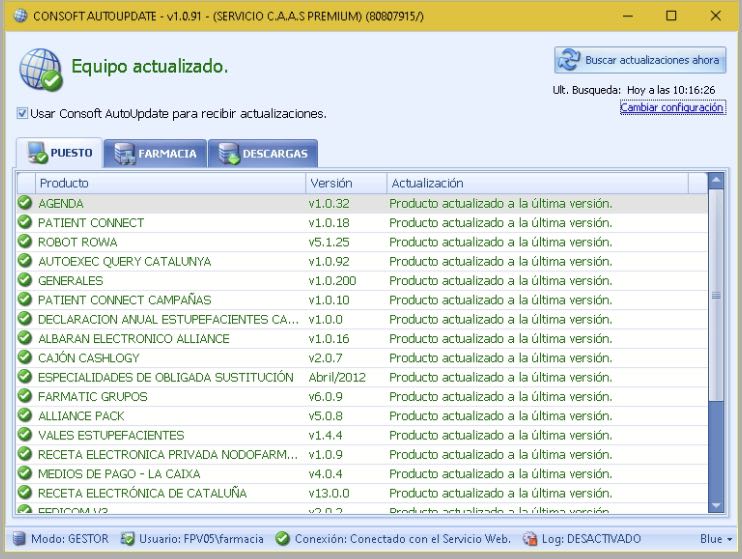This screenshot has width=742, height=559.
Task: Click Modo: GESTOR status text
Action: point(70,539)
